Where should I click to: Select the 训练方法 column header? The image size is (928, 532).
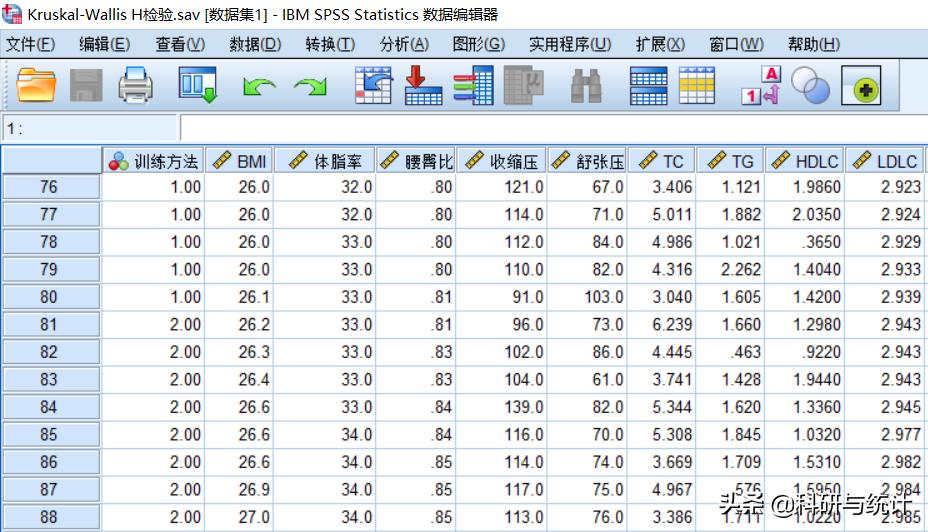154,160
